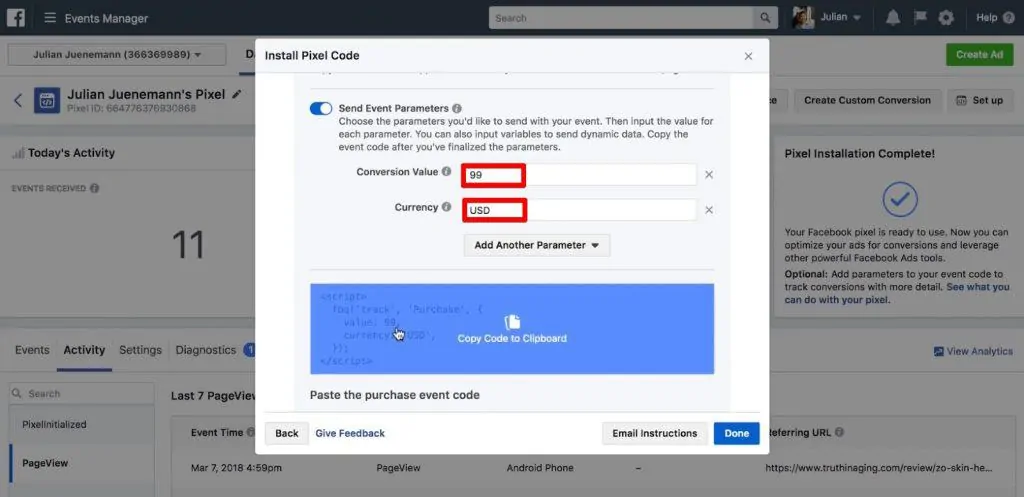Click the View Analytics link

979,351
